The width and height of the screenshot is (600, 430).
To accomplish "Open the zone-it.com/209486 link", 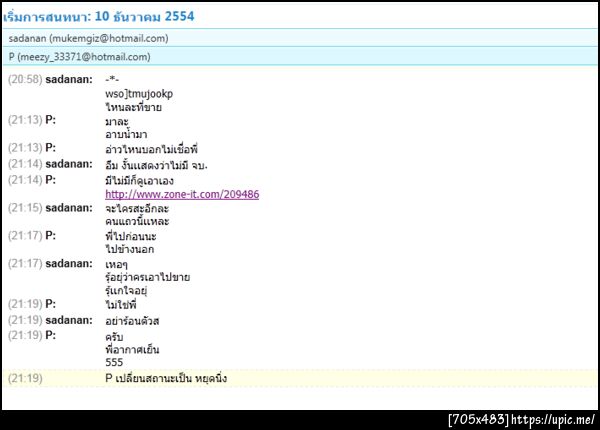I will tap(182, 194).
